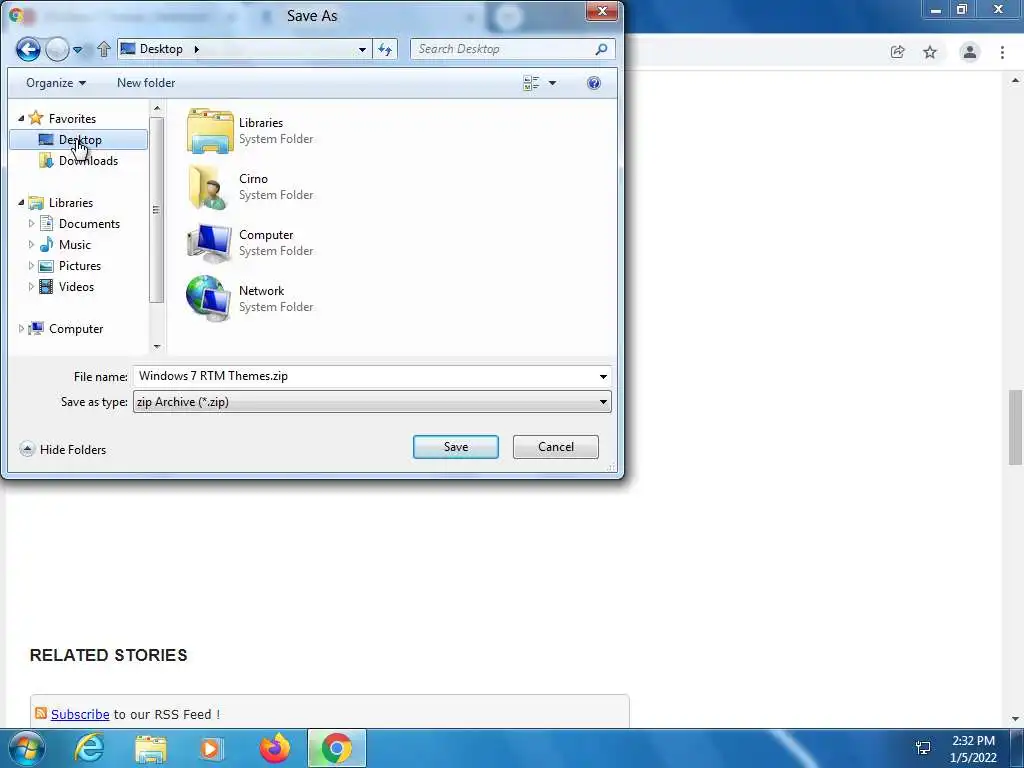Screen dimensions: 1024x768
Task: Open Windows Media Player from taskbar
Action: (x=211, y=748)
